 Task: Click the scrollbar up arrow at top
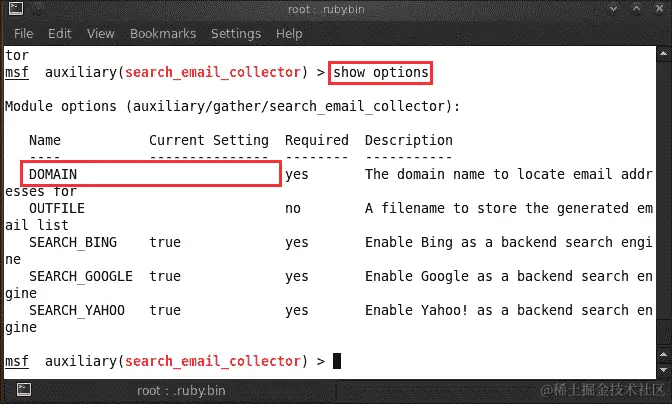coord(663,54)
